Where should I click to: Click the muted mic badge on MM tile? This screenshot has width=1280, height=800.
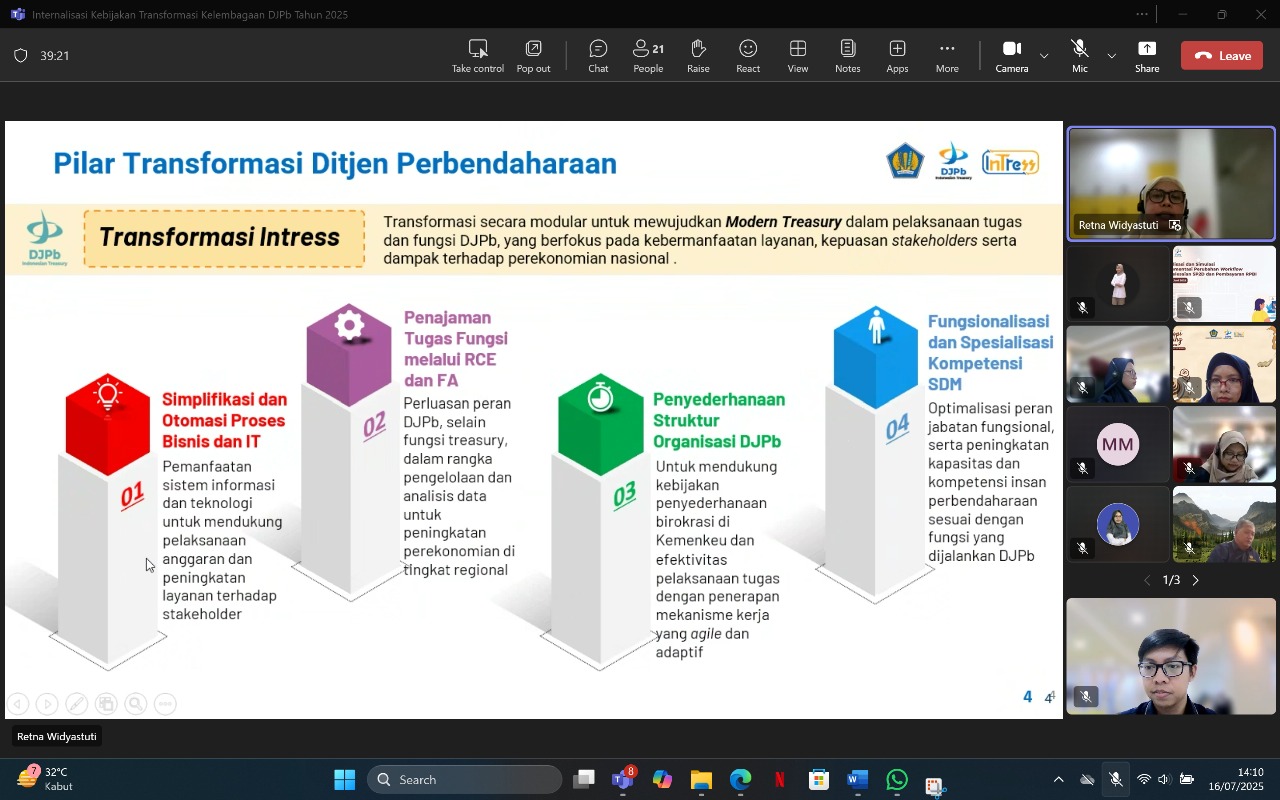coord(1083,468)
